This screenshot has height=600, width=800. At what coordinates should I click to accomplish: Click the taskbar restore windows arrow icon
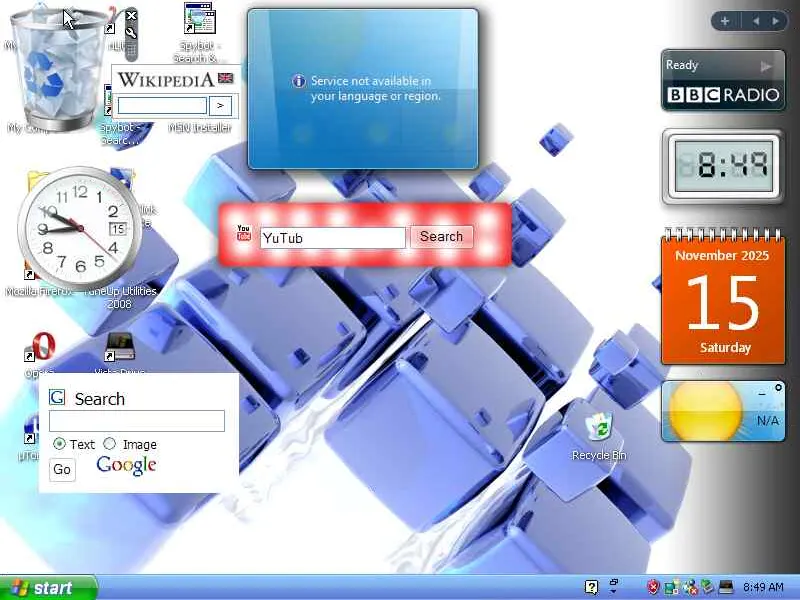coord(614,586)
